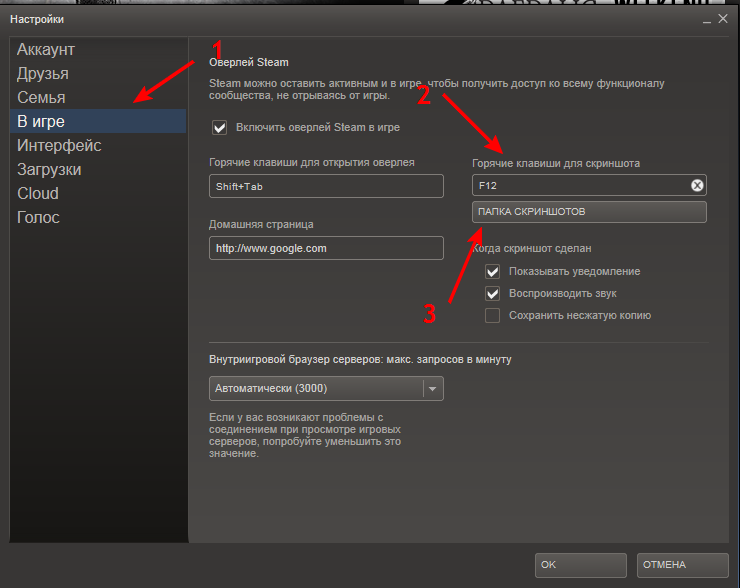
Task: Click the Горячие клавиши для открытия оверлея label
Action: click(311, 162)
